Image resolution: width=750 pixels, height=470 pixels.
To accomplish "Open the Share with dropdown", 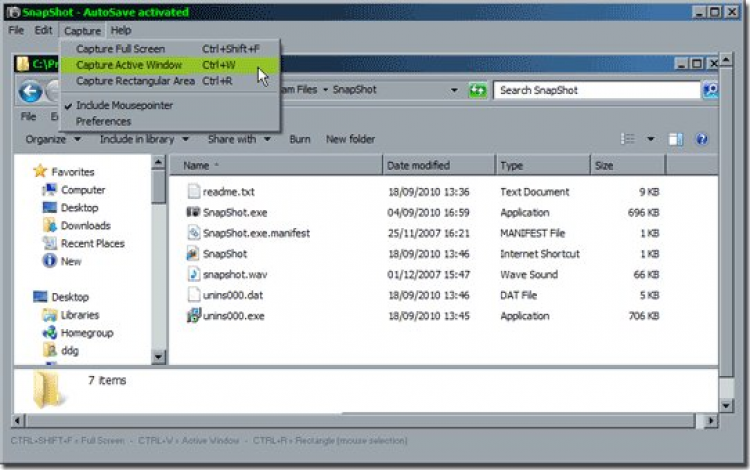I will tap(239, 139).
